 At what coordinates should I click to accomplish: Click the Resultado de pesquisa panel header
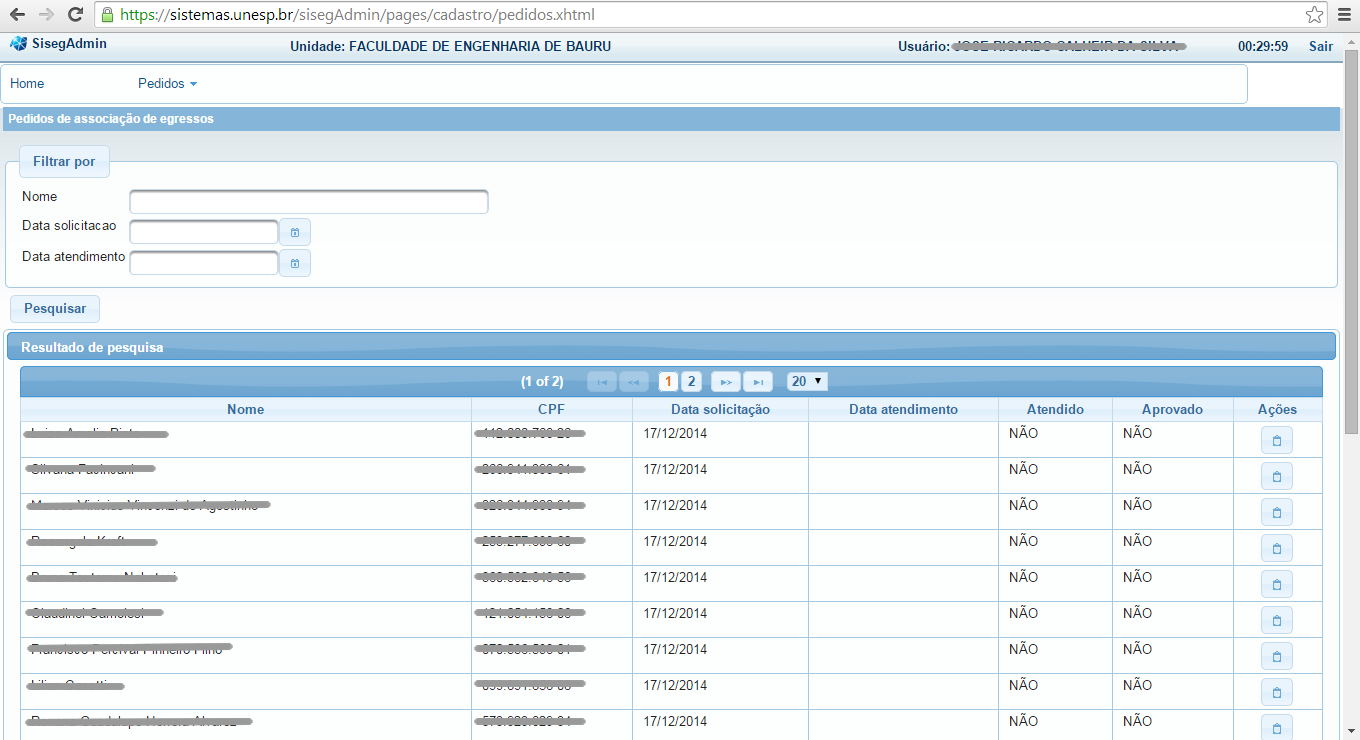(x=671, y=347)
